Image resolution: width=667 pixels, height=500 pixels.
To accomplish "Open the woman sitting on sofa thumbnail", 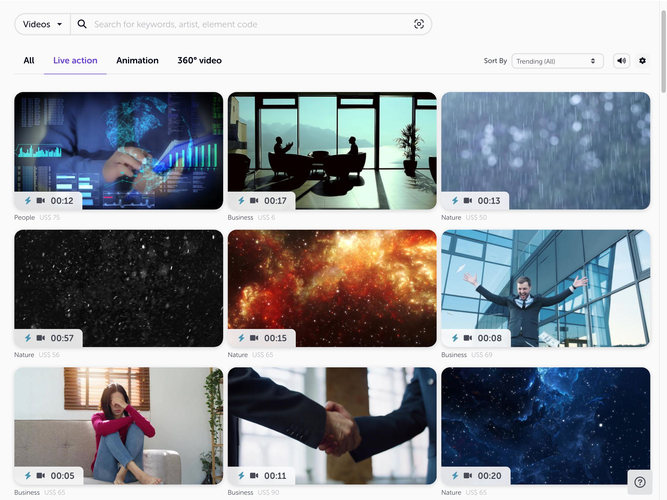I will pos(118,420).
